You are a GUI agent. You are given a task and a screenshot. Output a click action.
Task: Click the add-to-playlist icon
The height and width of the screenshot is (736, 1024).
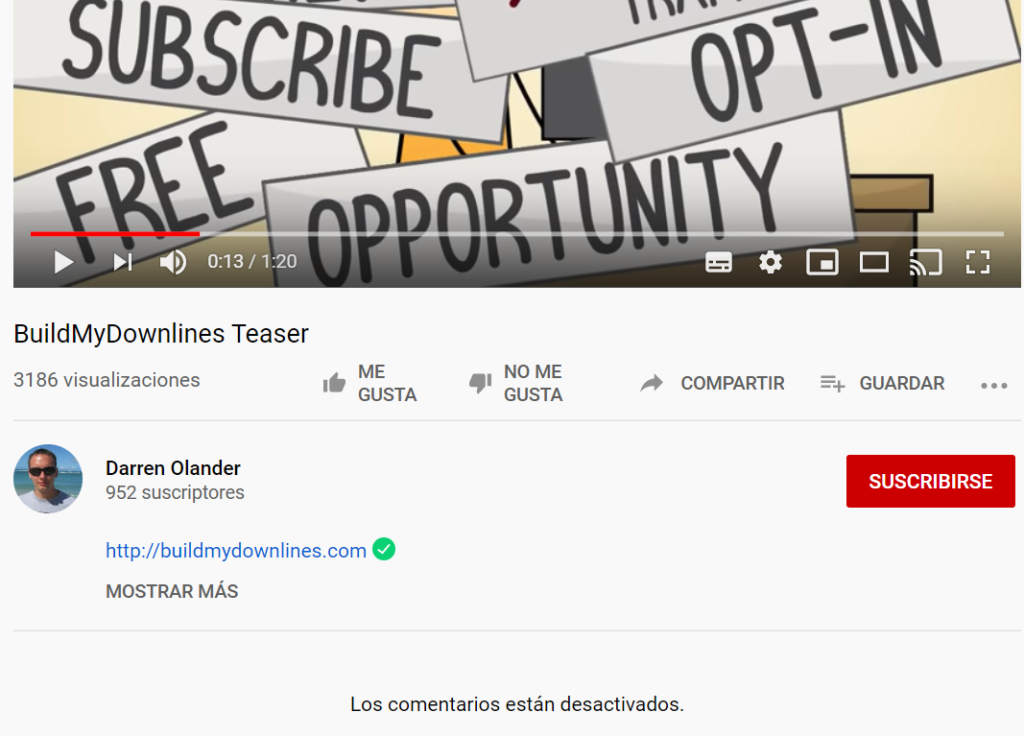click(x=833, y=383)
